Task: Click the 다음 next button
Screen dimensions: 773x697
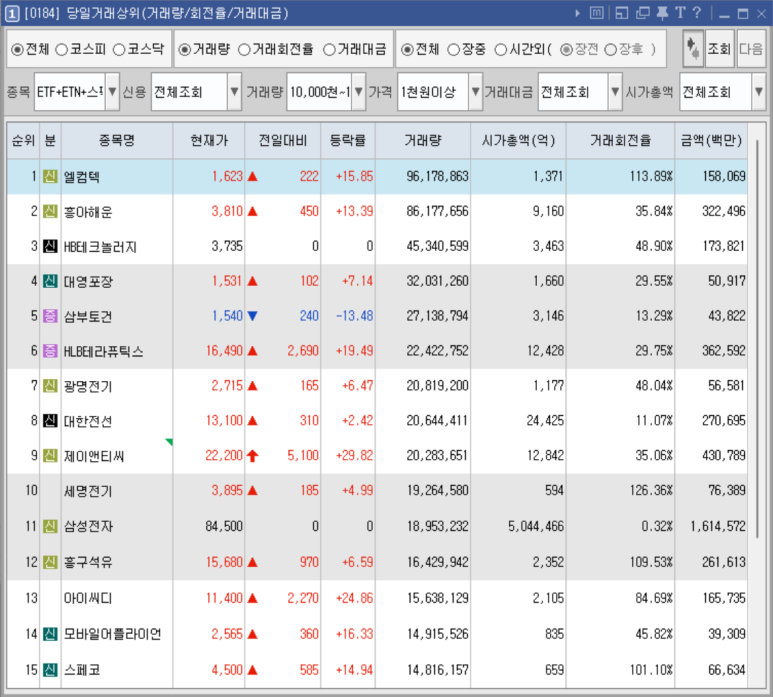Action: [751, 48]
